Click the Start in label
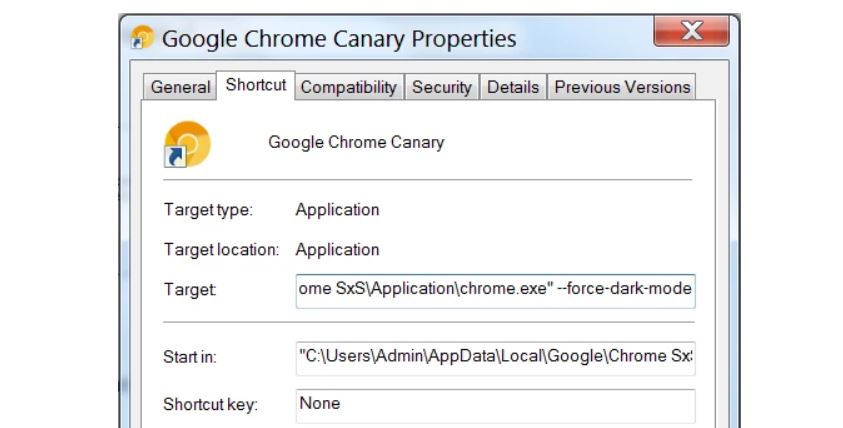The height and width of the screenshot is (428, 843). click(190, 357)
